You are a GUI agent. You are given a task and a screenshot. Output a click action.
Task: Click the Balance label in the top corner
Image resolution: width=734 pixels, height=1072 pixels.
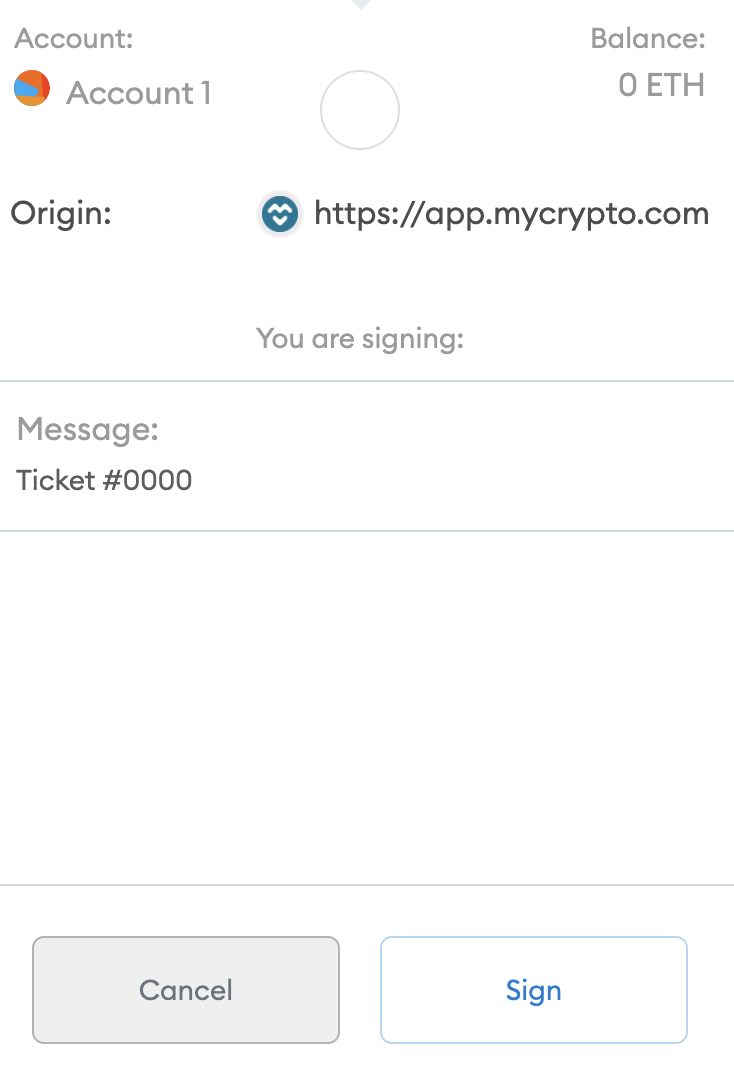(x=649, y=37)
